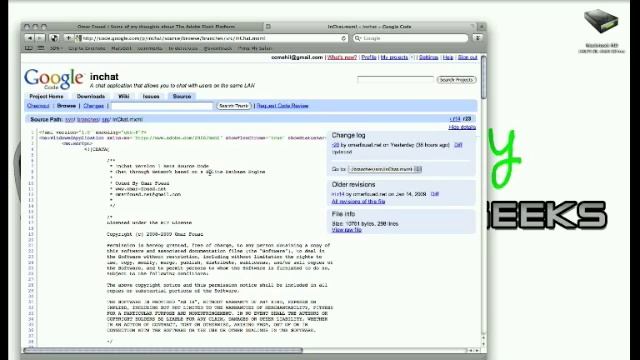Open the Issues tab
Image resolution: width=640 pixels, height=360 pixels.
(x=151, y=96)
